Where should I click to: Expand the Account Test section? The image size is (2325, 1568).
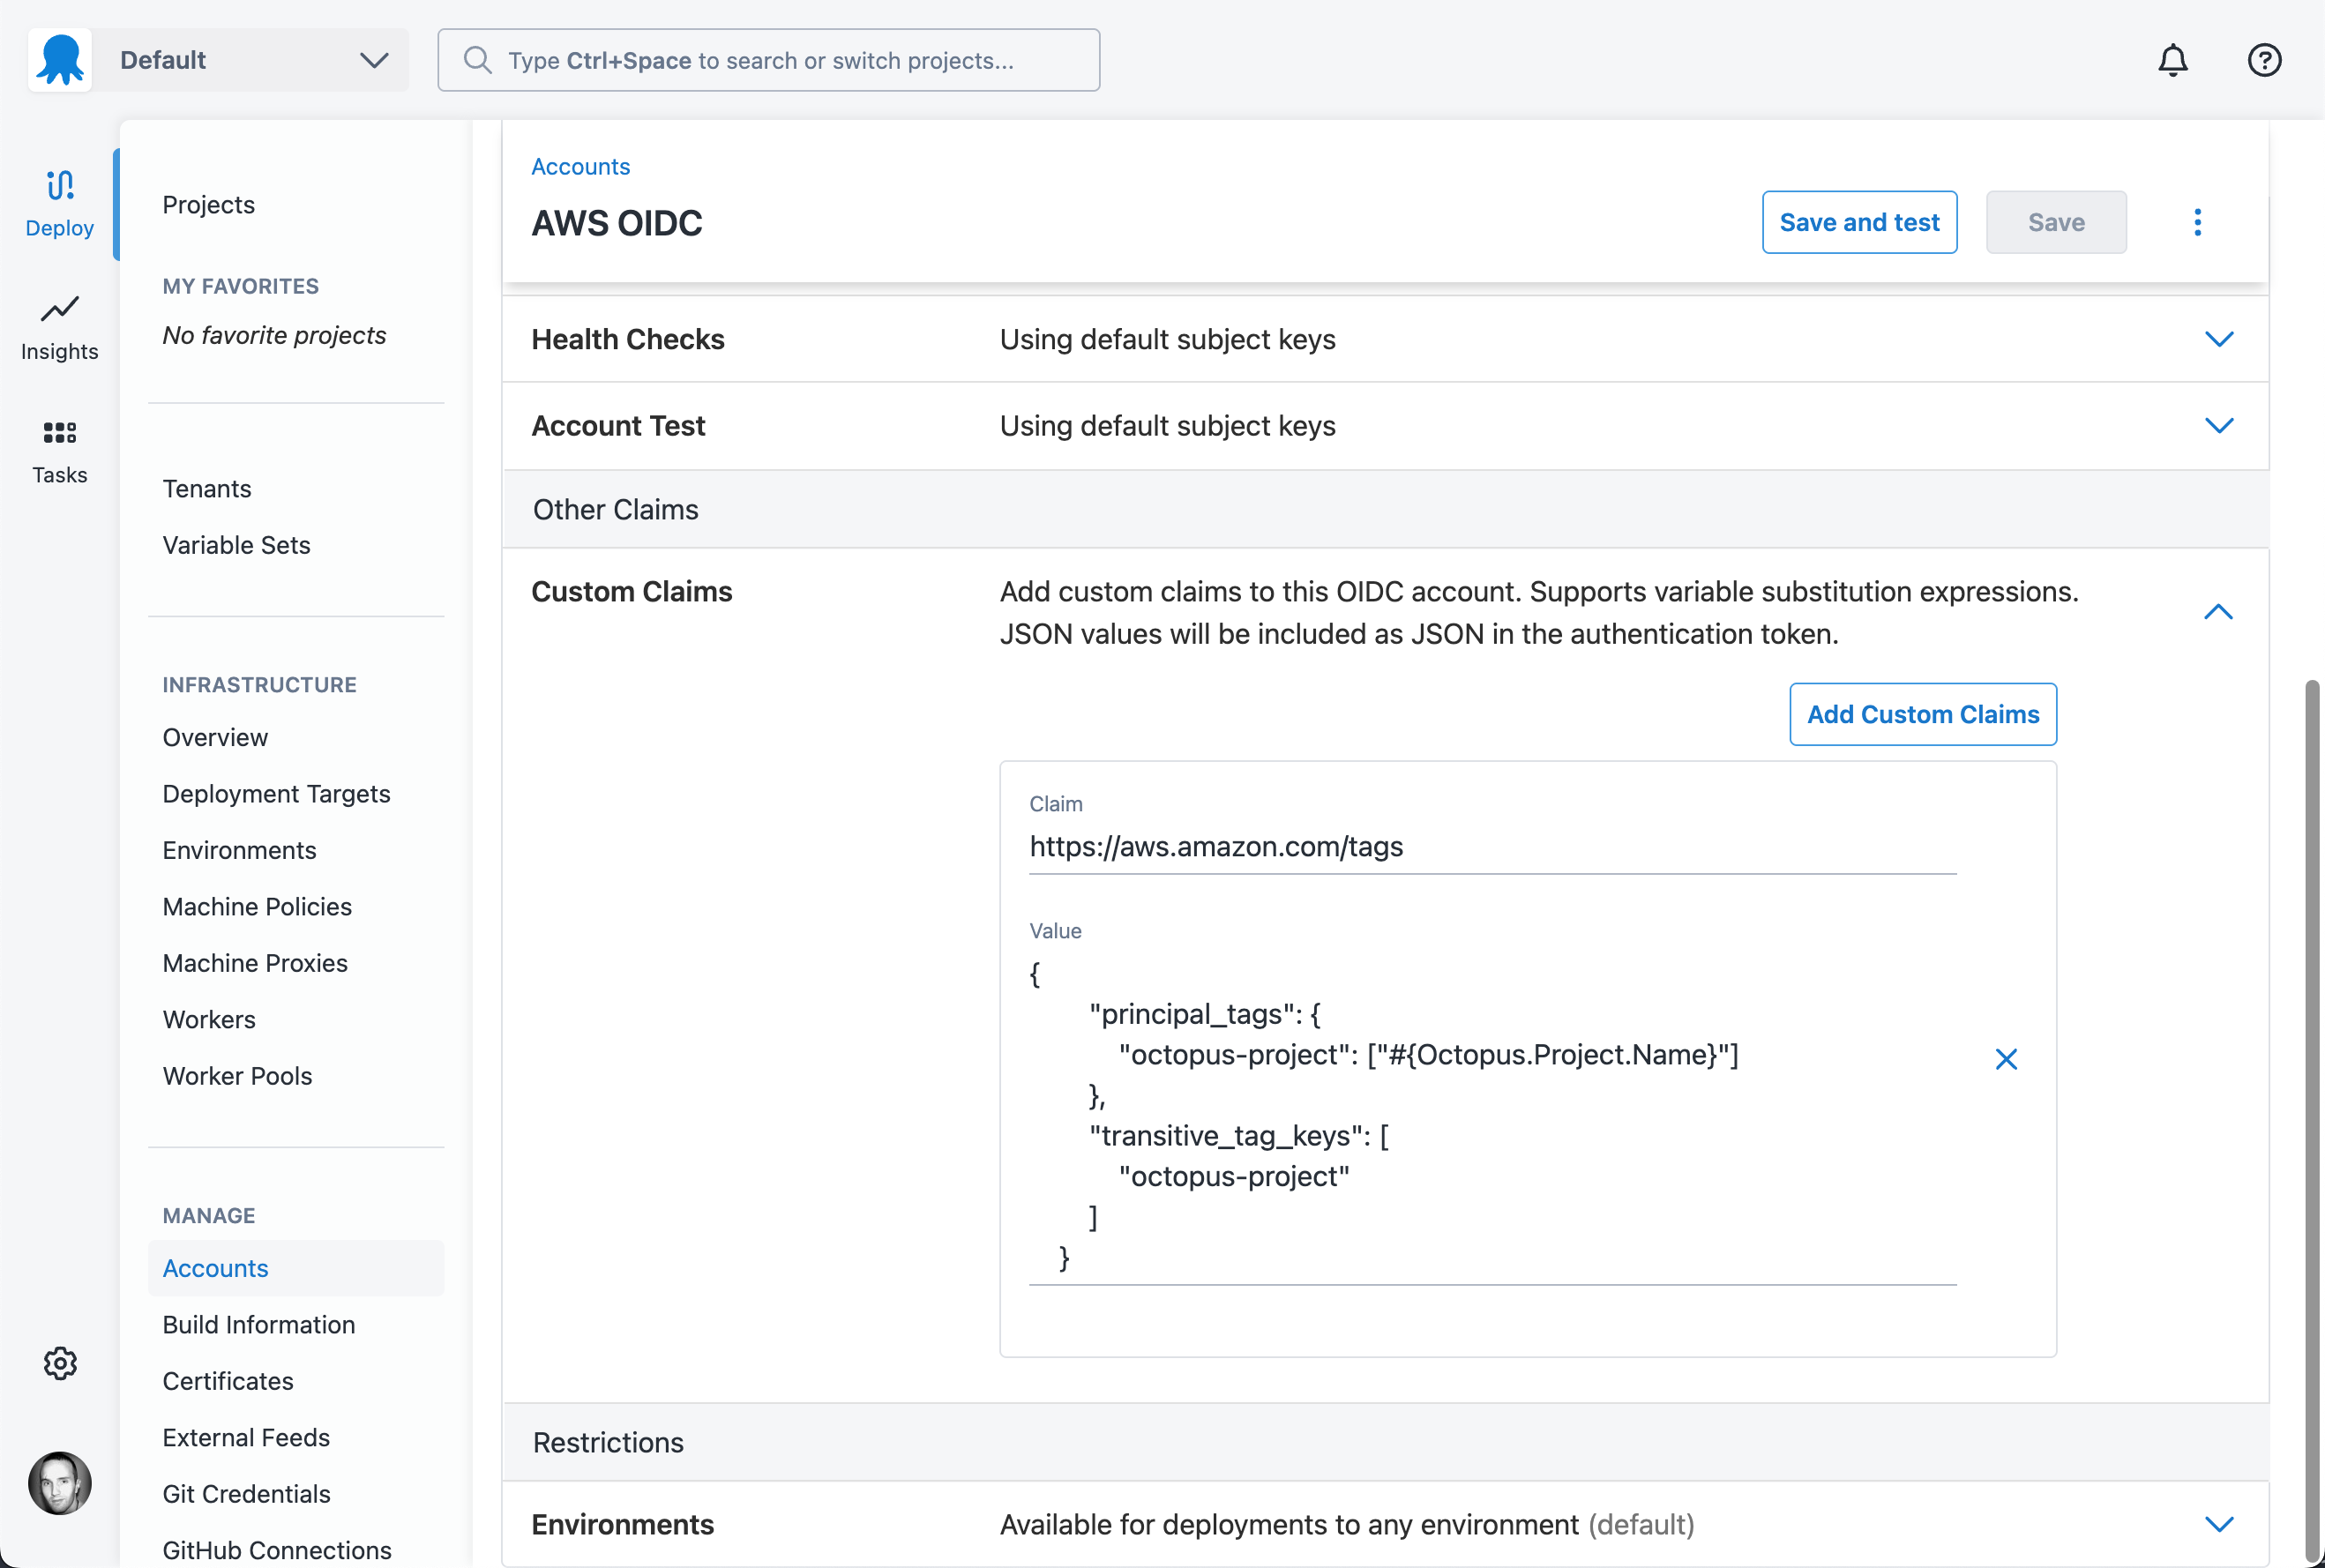click(2218, 425)
